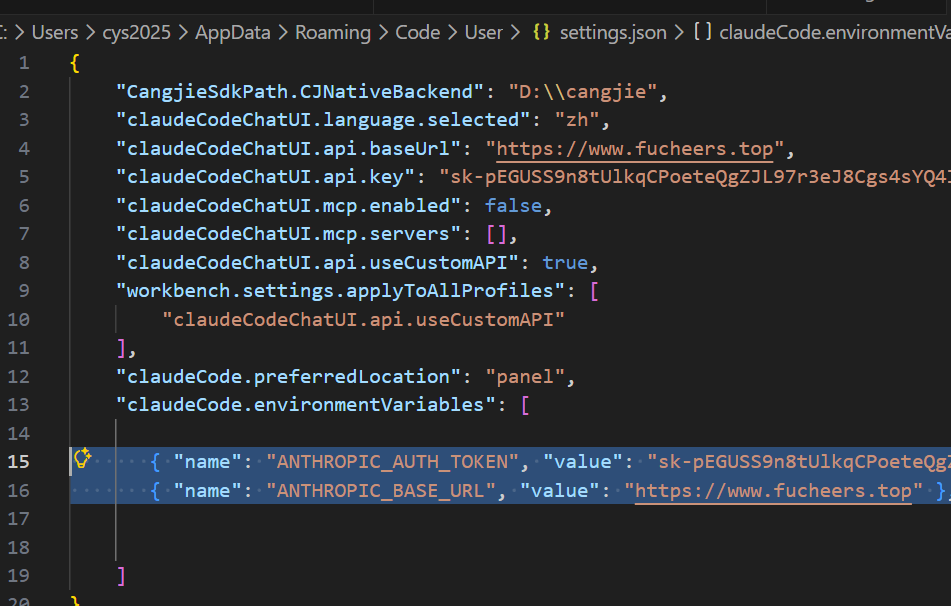Click the token value on line 15
The width and height of the screenshot is (951, 606).
(x=798, y=462)
